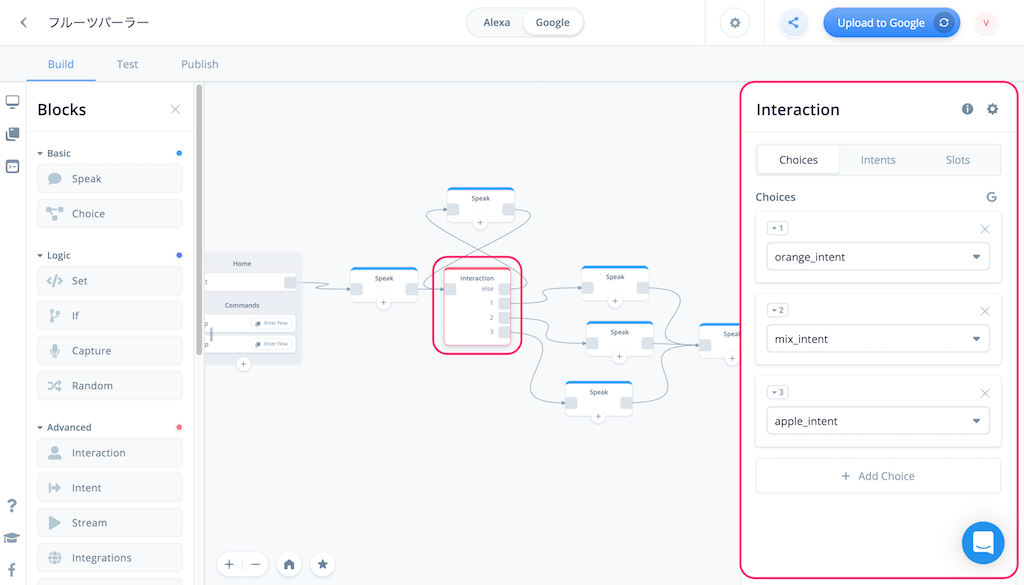The image size is (1024, 585).
Task: Add step below top Speak block
Action: 480,223
